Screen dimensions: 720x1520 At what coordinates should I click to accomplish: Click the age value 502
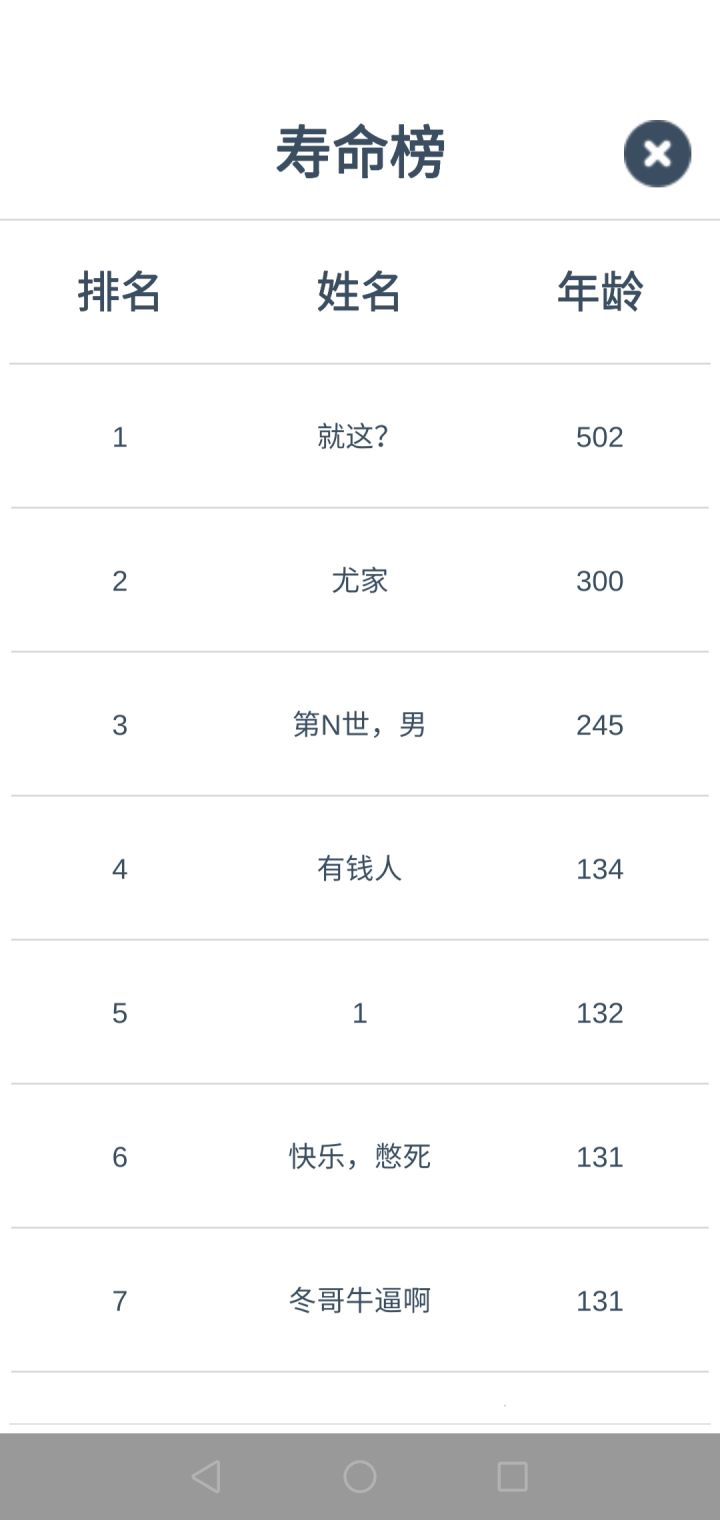(x=600, y=437)
